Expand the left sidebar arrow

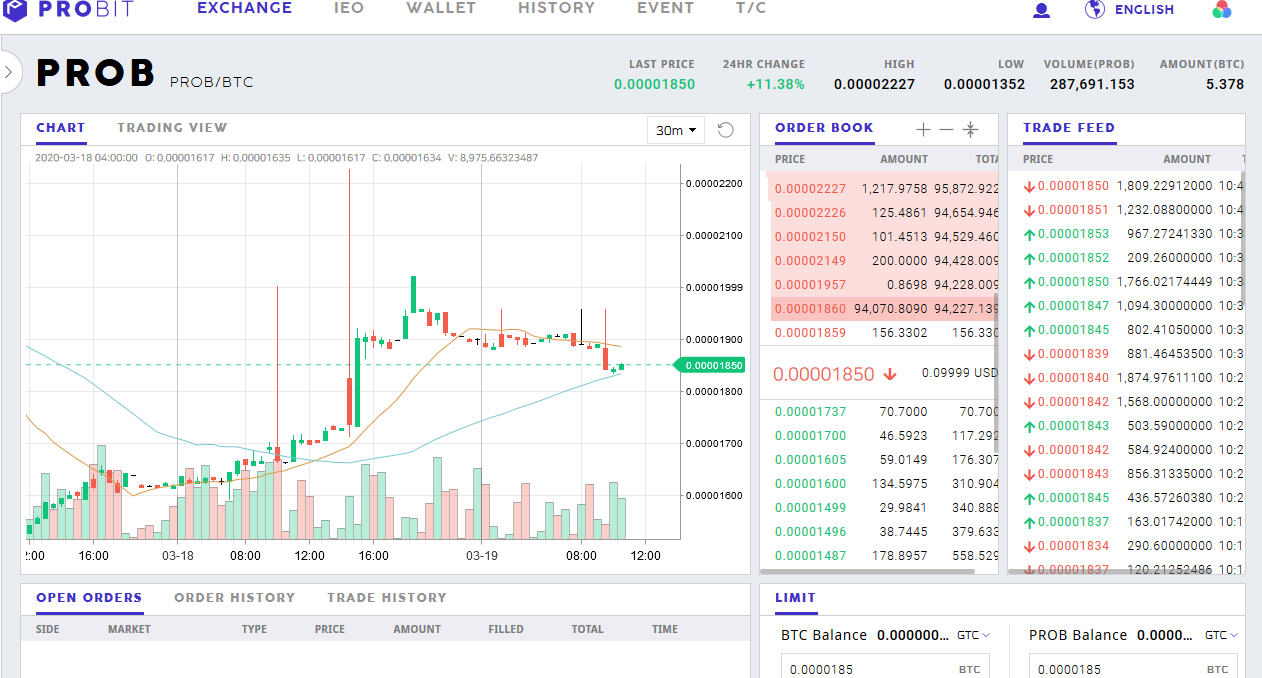[x=8, y=72]
